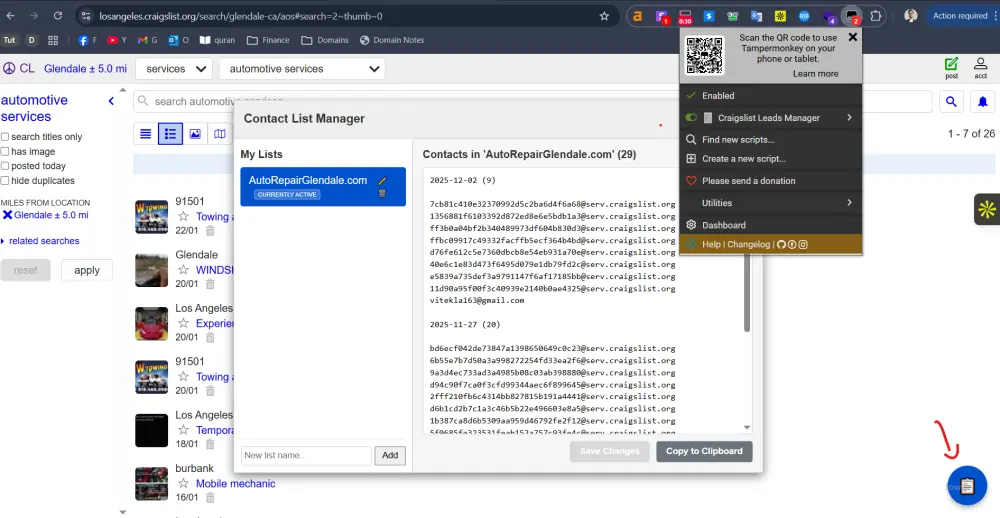This screenshot has height=518, width=1000.
Task: Check 'posted today' filter
Action: click(x=5, y=166)
